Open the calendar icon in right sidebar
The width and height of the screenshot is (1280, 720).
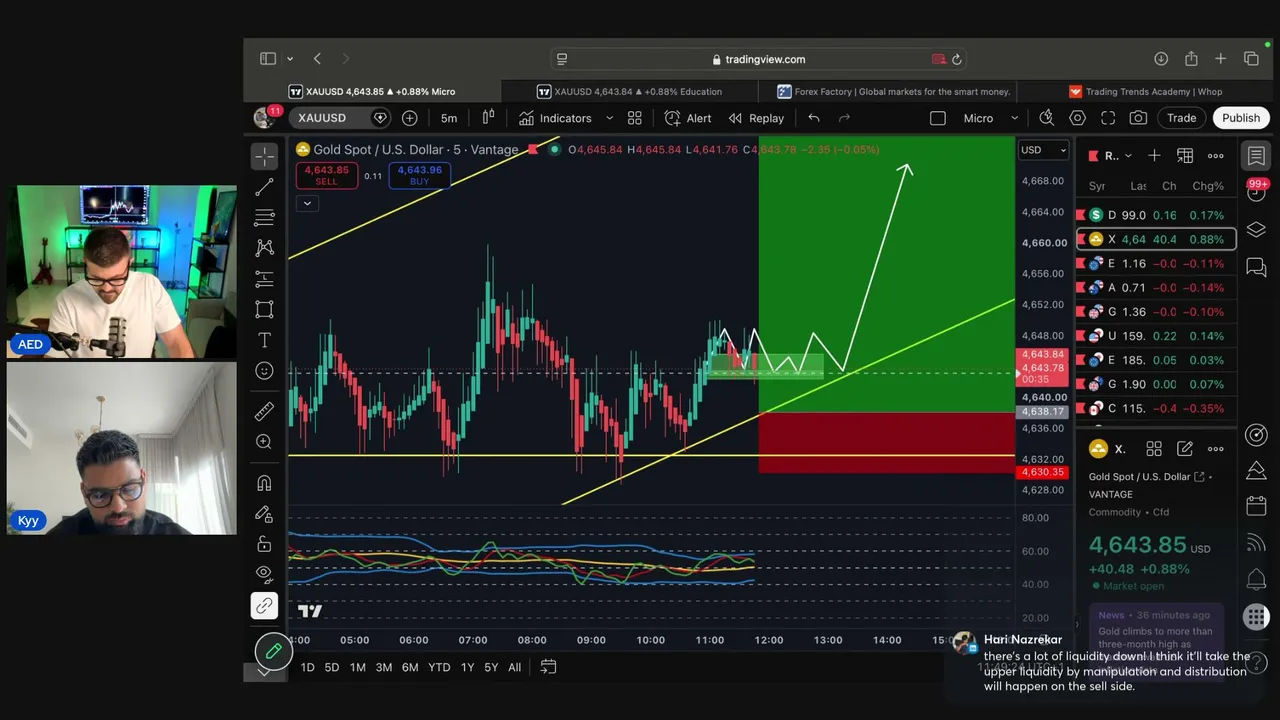1256,506
